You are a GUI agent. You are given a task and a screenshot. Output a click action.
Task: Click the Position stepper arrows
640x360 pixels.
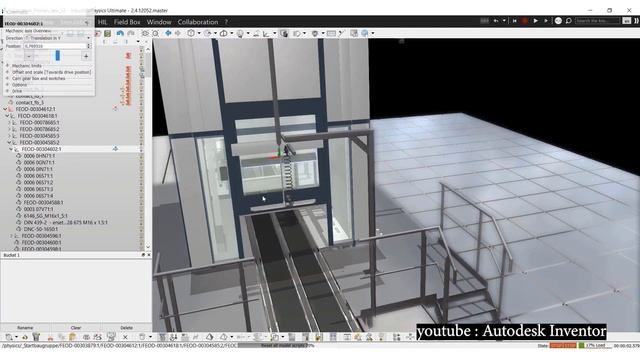(89, 46)
